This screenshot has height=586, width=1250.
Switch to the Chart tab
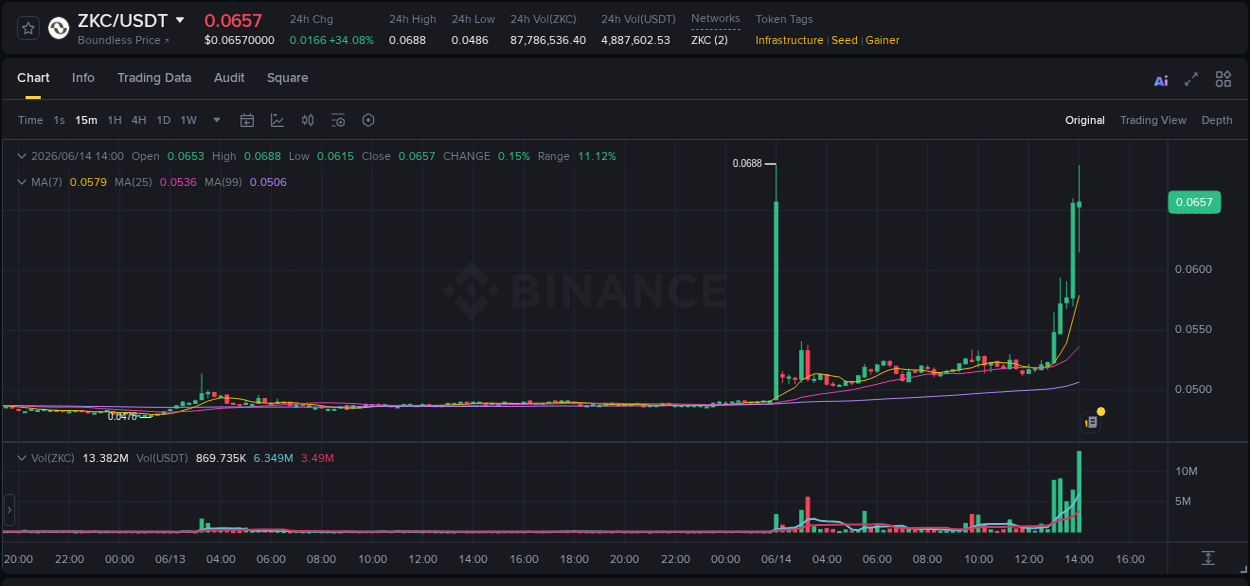point(33,78)
